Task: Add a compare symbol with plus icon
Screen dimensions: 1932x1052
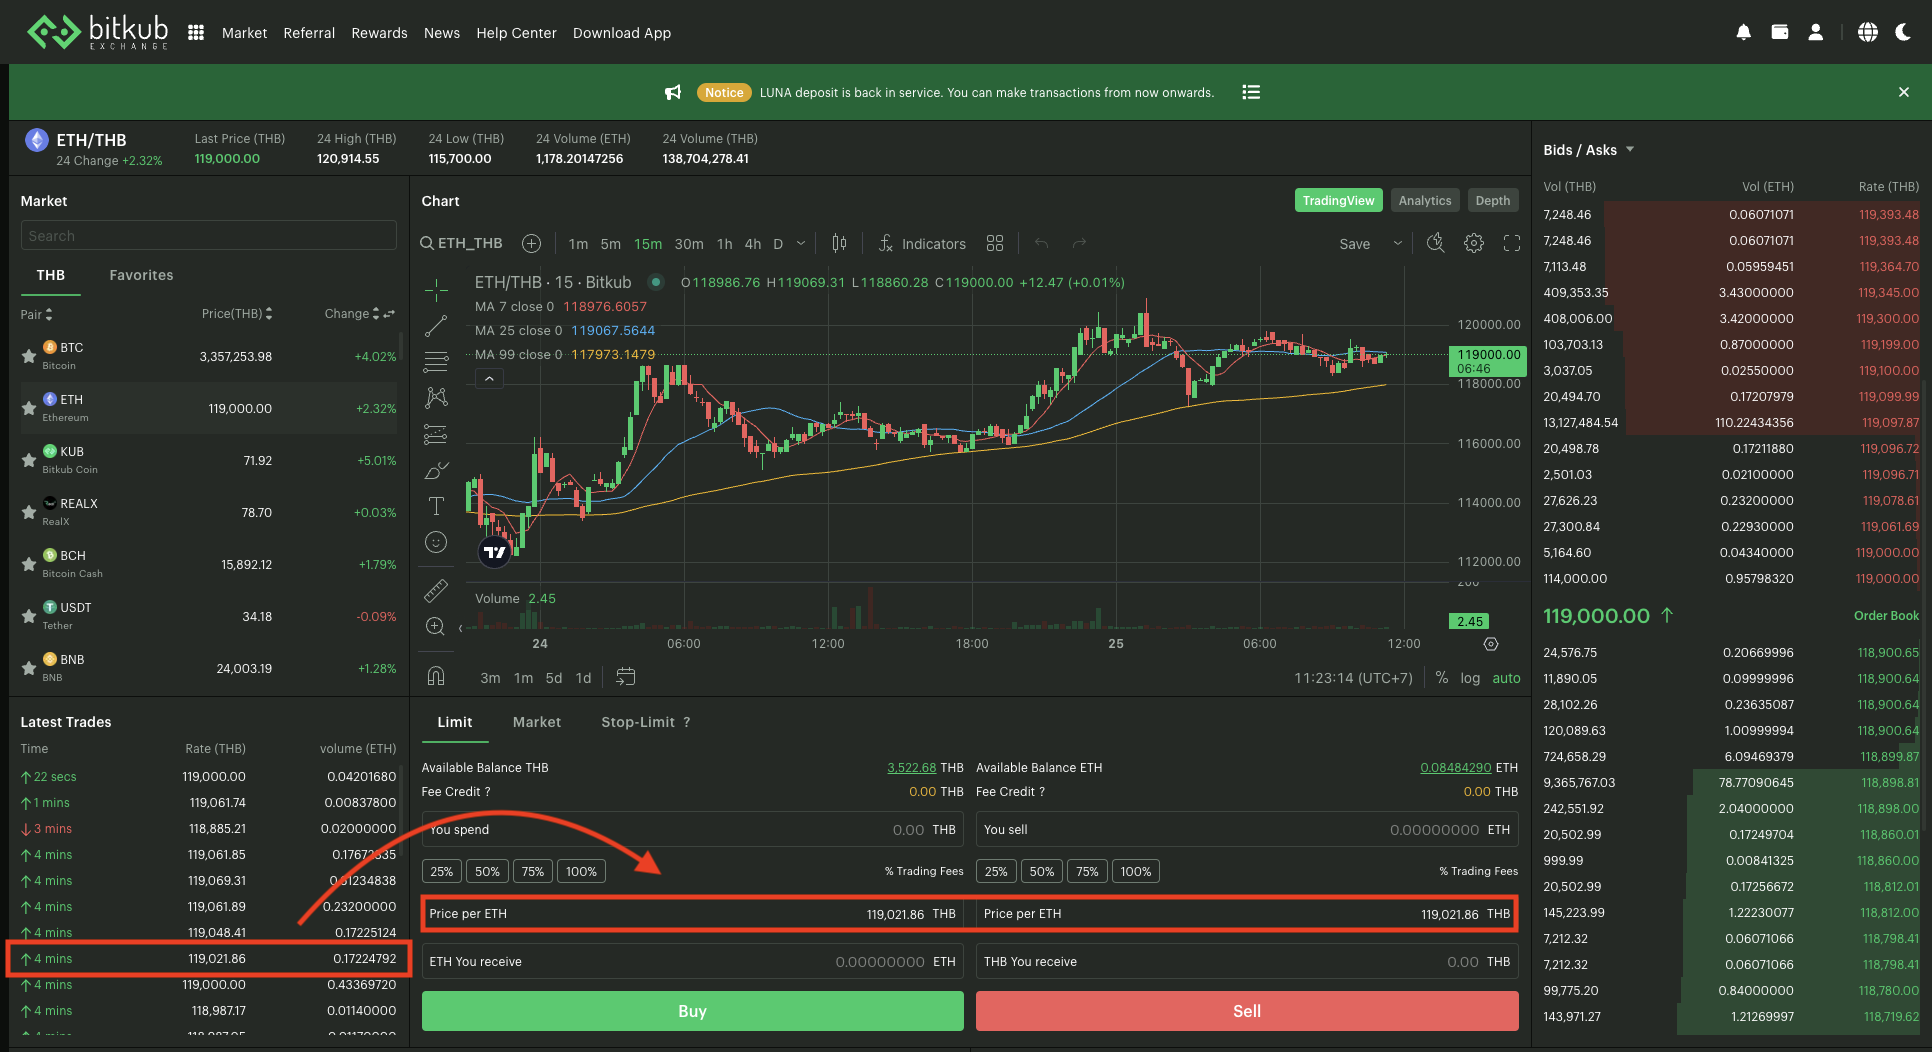Action: (x=532, y=243)
